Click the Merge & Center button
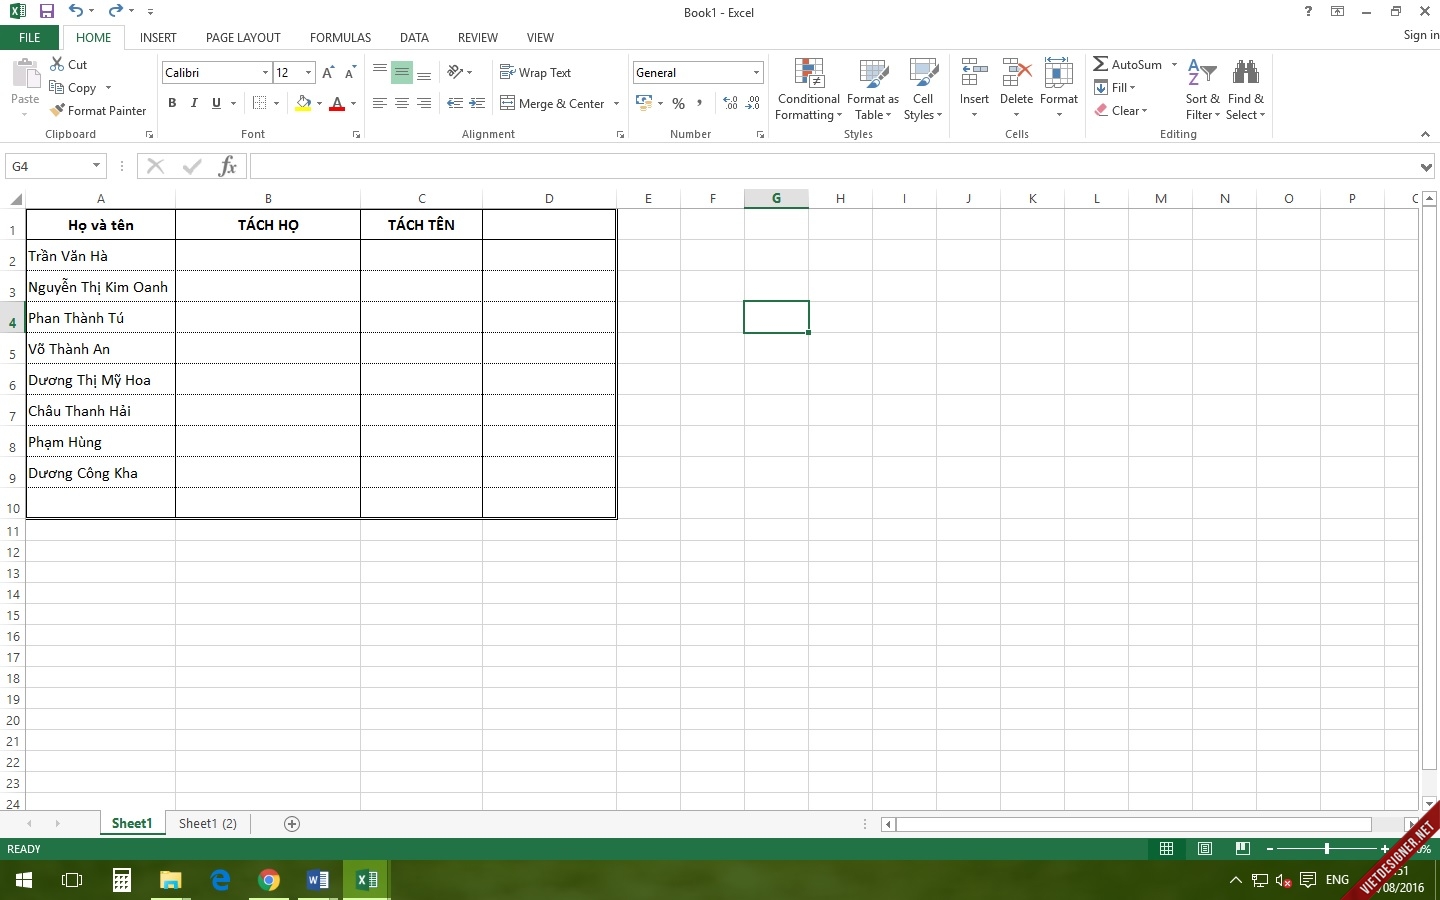Image resolution: width=1440 pixels, height=900 pixels. (x=553, y=103)
